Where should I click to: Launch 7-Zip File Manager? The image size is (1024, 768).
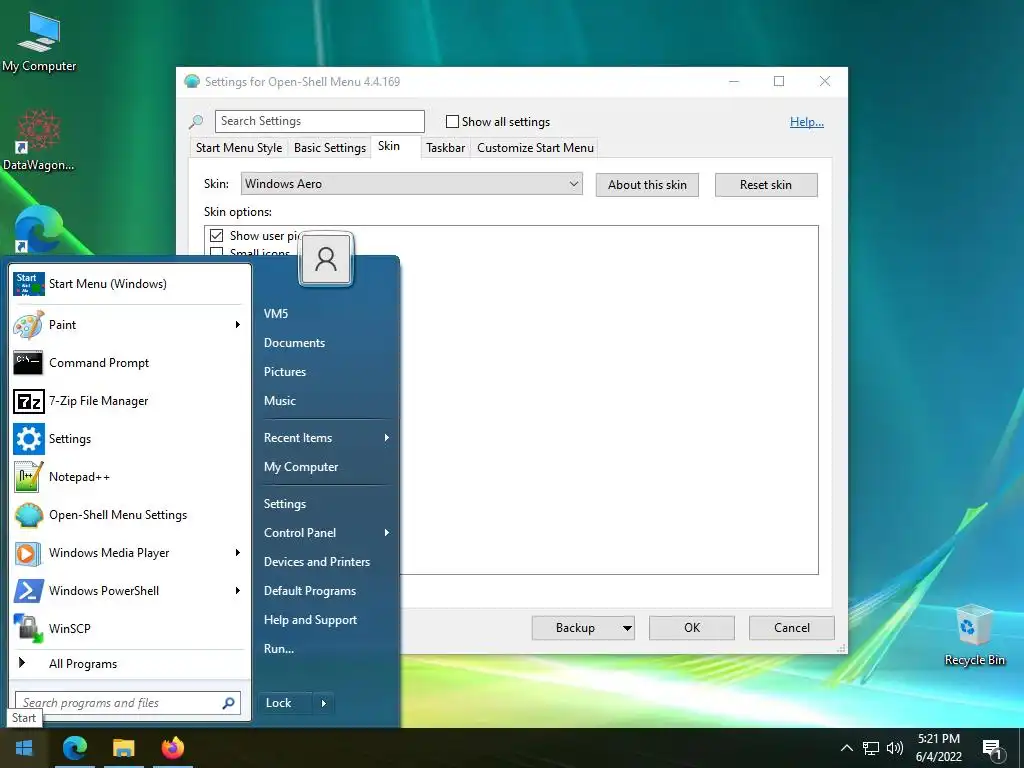point(129,400)
